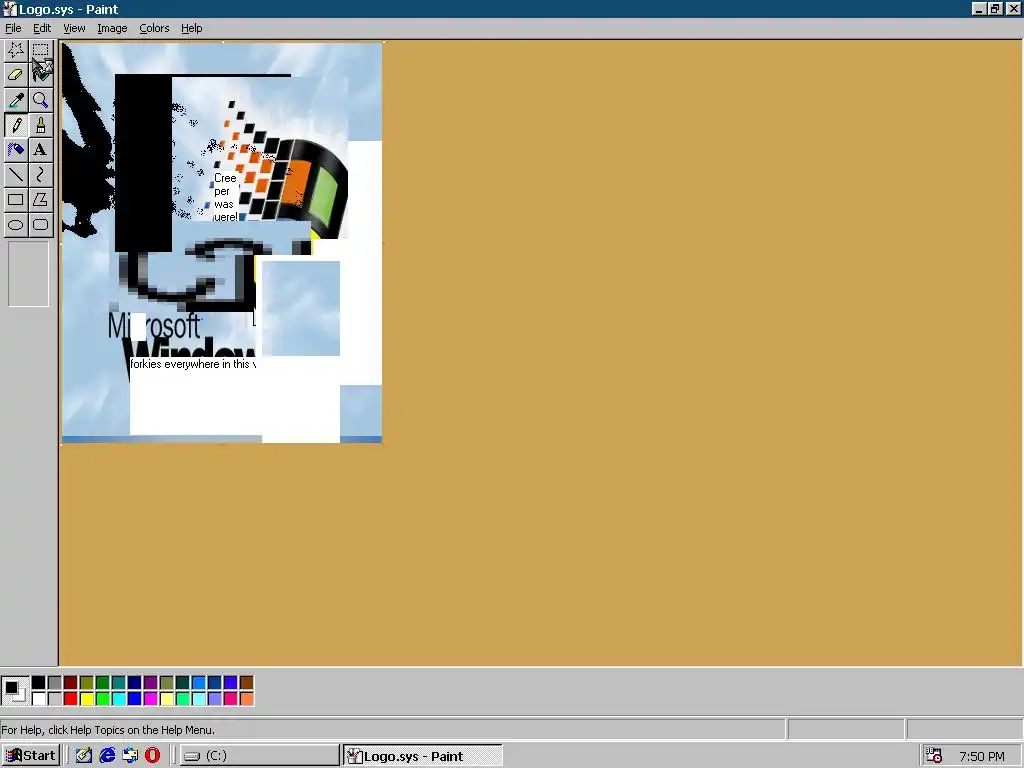Choose the dark gray palette swatch
Viewport: 1024px width, 768px height.
(x=54, y=682)
